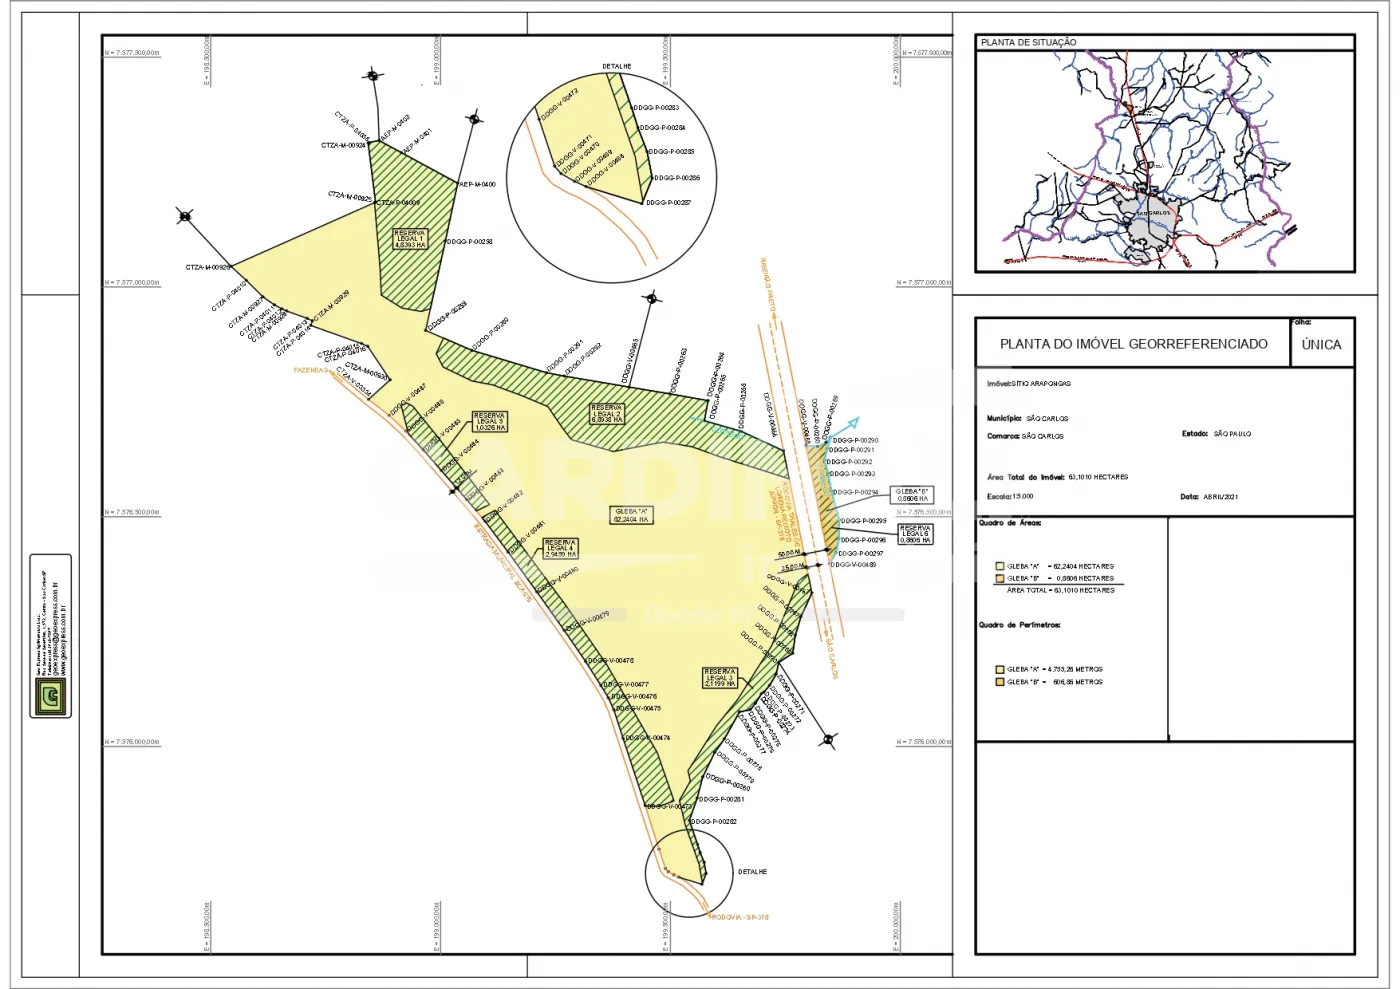Click the Reserva Legal 2 area label
1400x989 pixels.
click(607, 414)
